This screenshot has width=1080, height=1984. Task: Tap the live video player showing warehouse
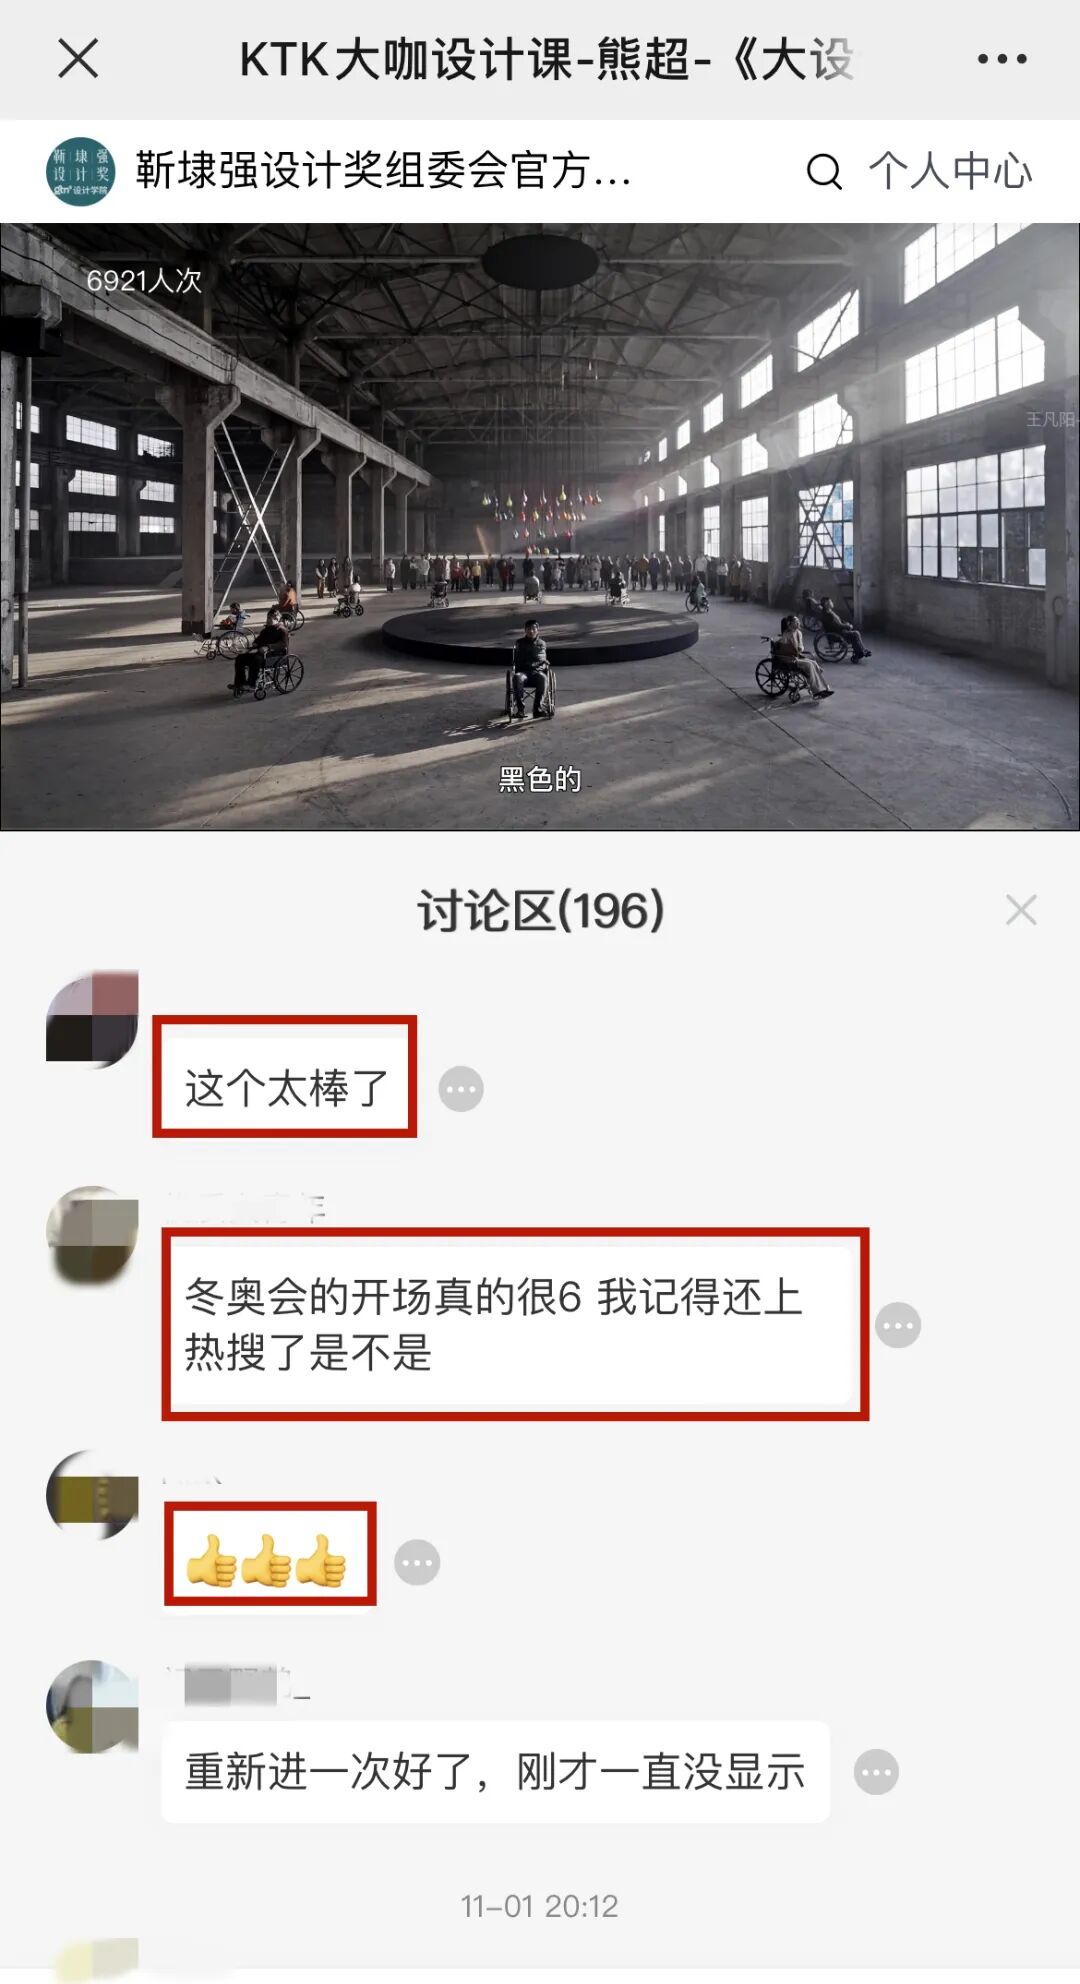(540, 526)
